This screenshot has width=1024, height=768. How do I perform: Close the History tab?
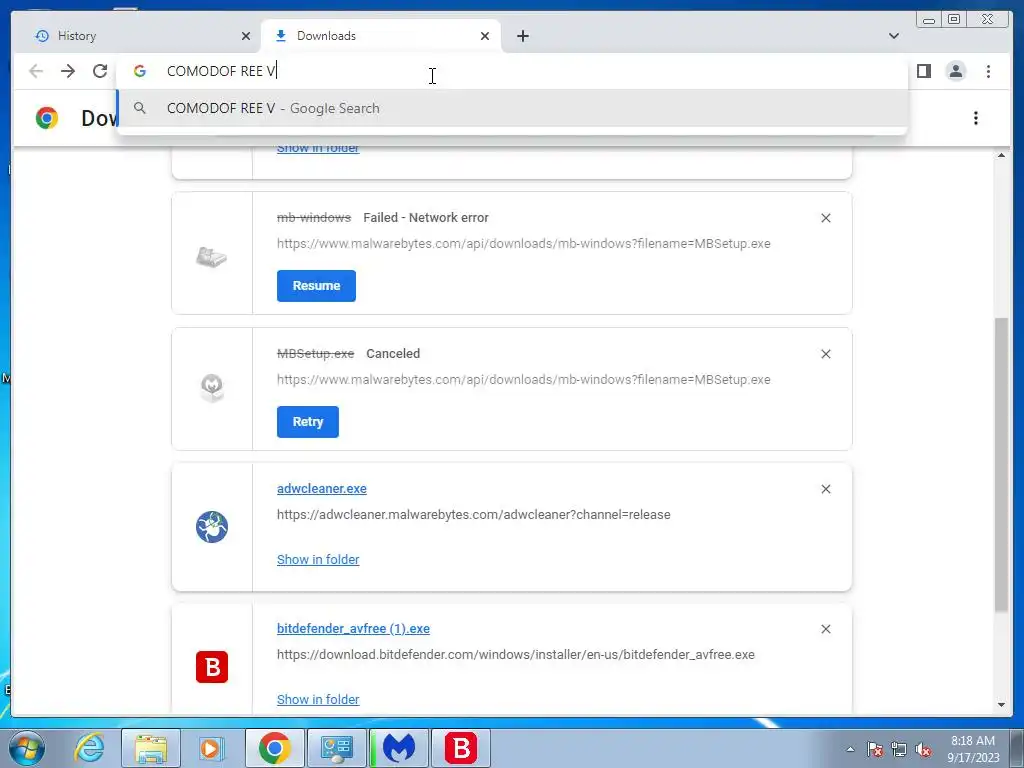coord(246,36)
